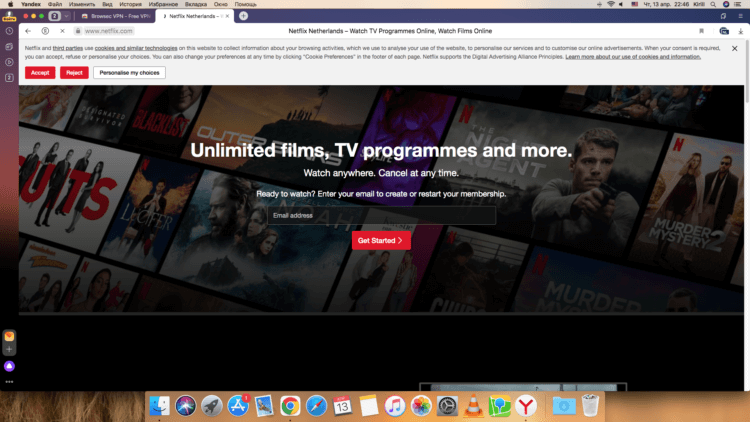Open Yandex Browser icon in dock
The width and height of the screenshot is (750, 422).
[526, 406]
